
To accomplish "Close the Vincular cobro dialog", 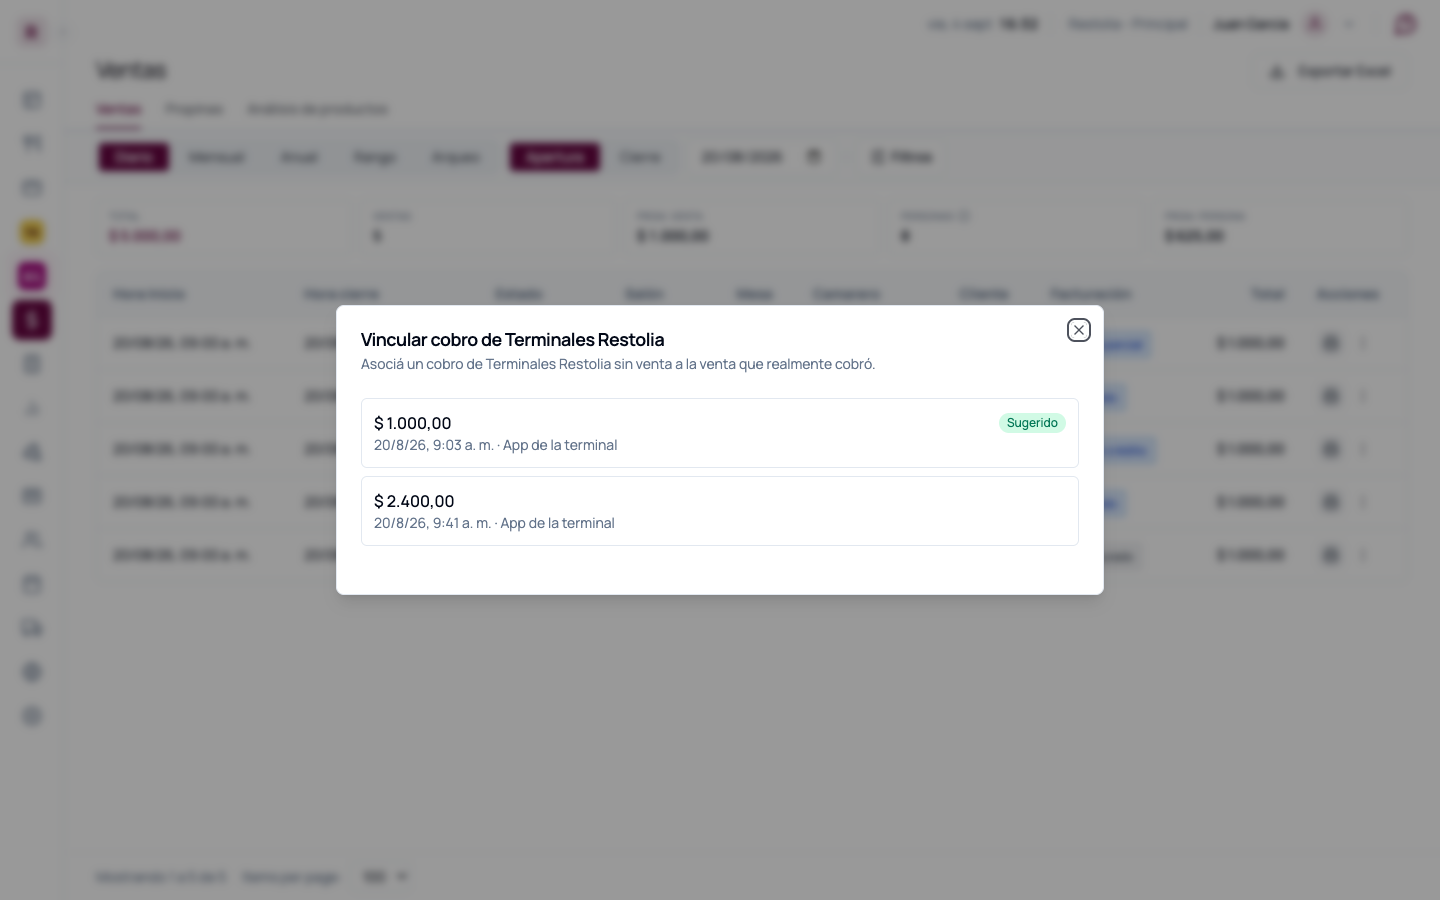I will click(x=1078, y=330).
